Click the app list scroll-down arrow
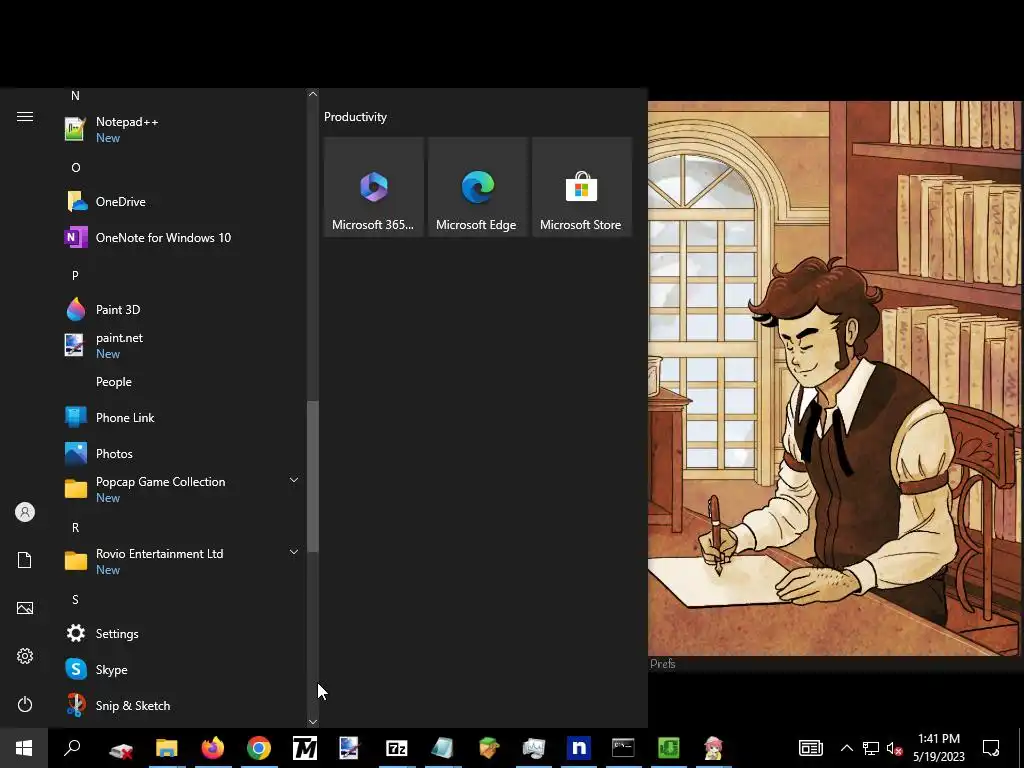Screen dimensions: 1024x768 [x=313, y=722]
